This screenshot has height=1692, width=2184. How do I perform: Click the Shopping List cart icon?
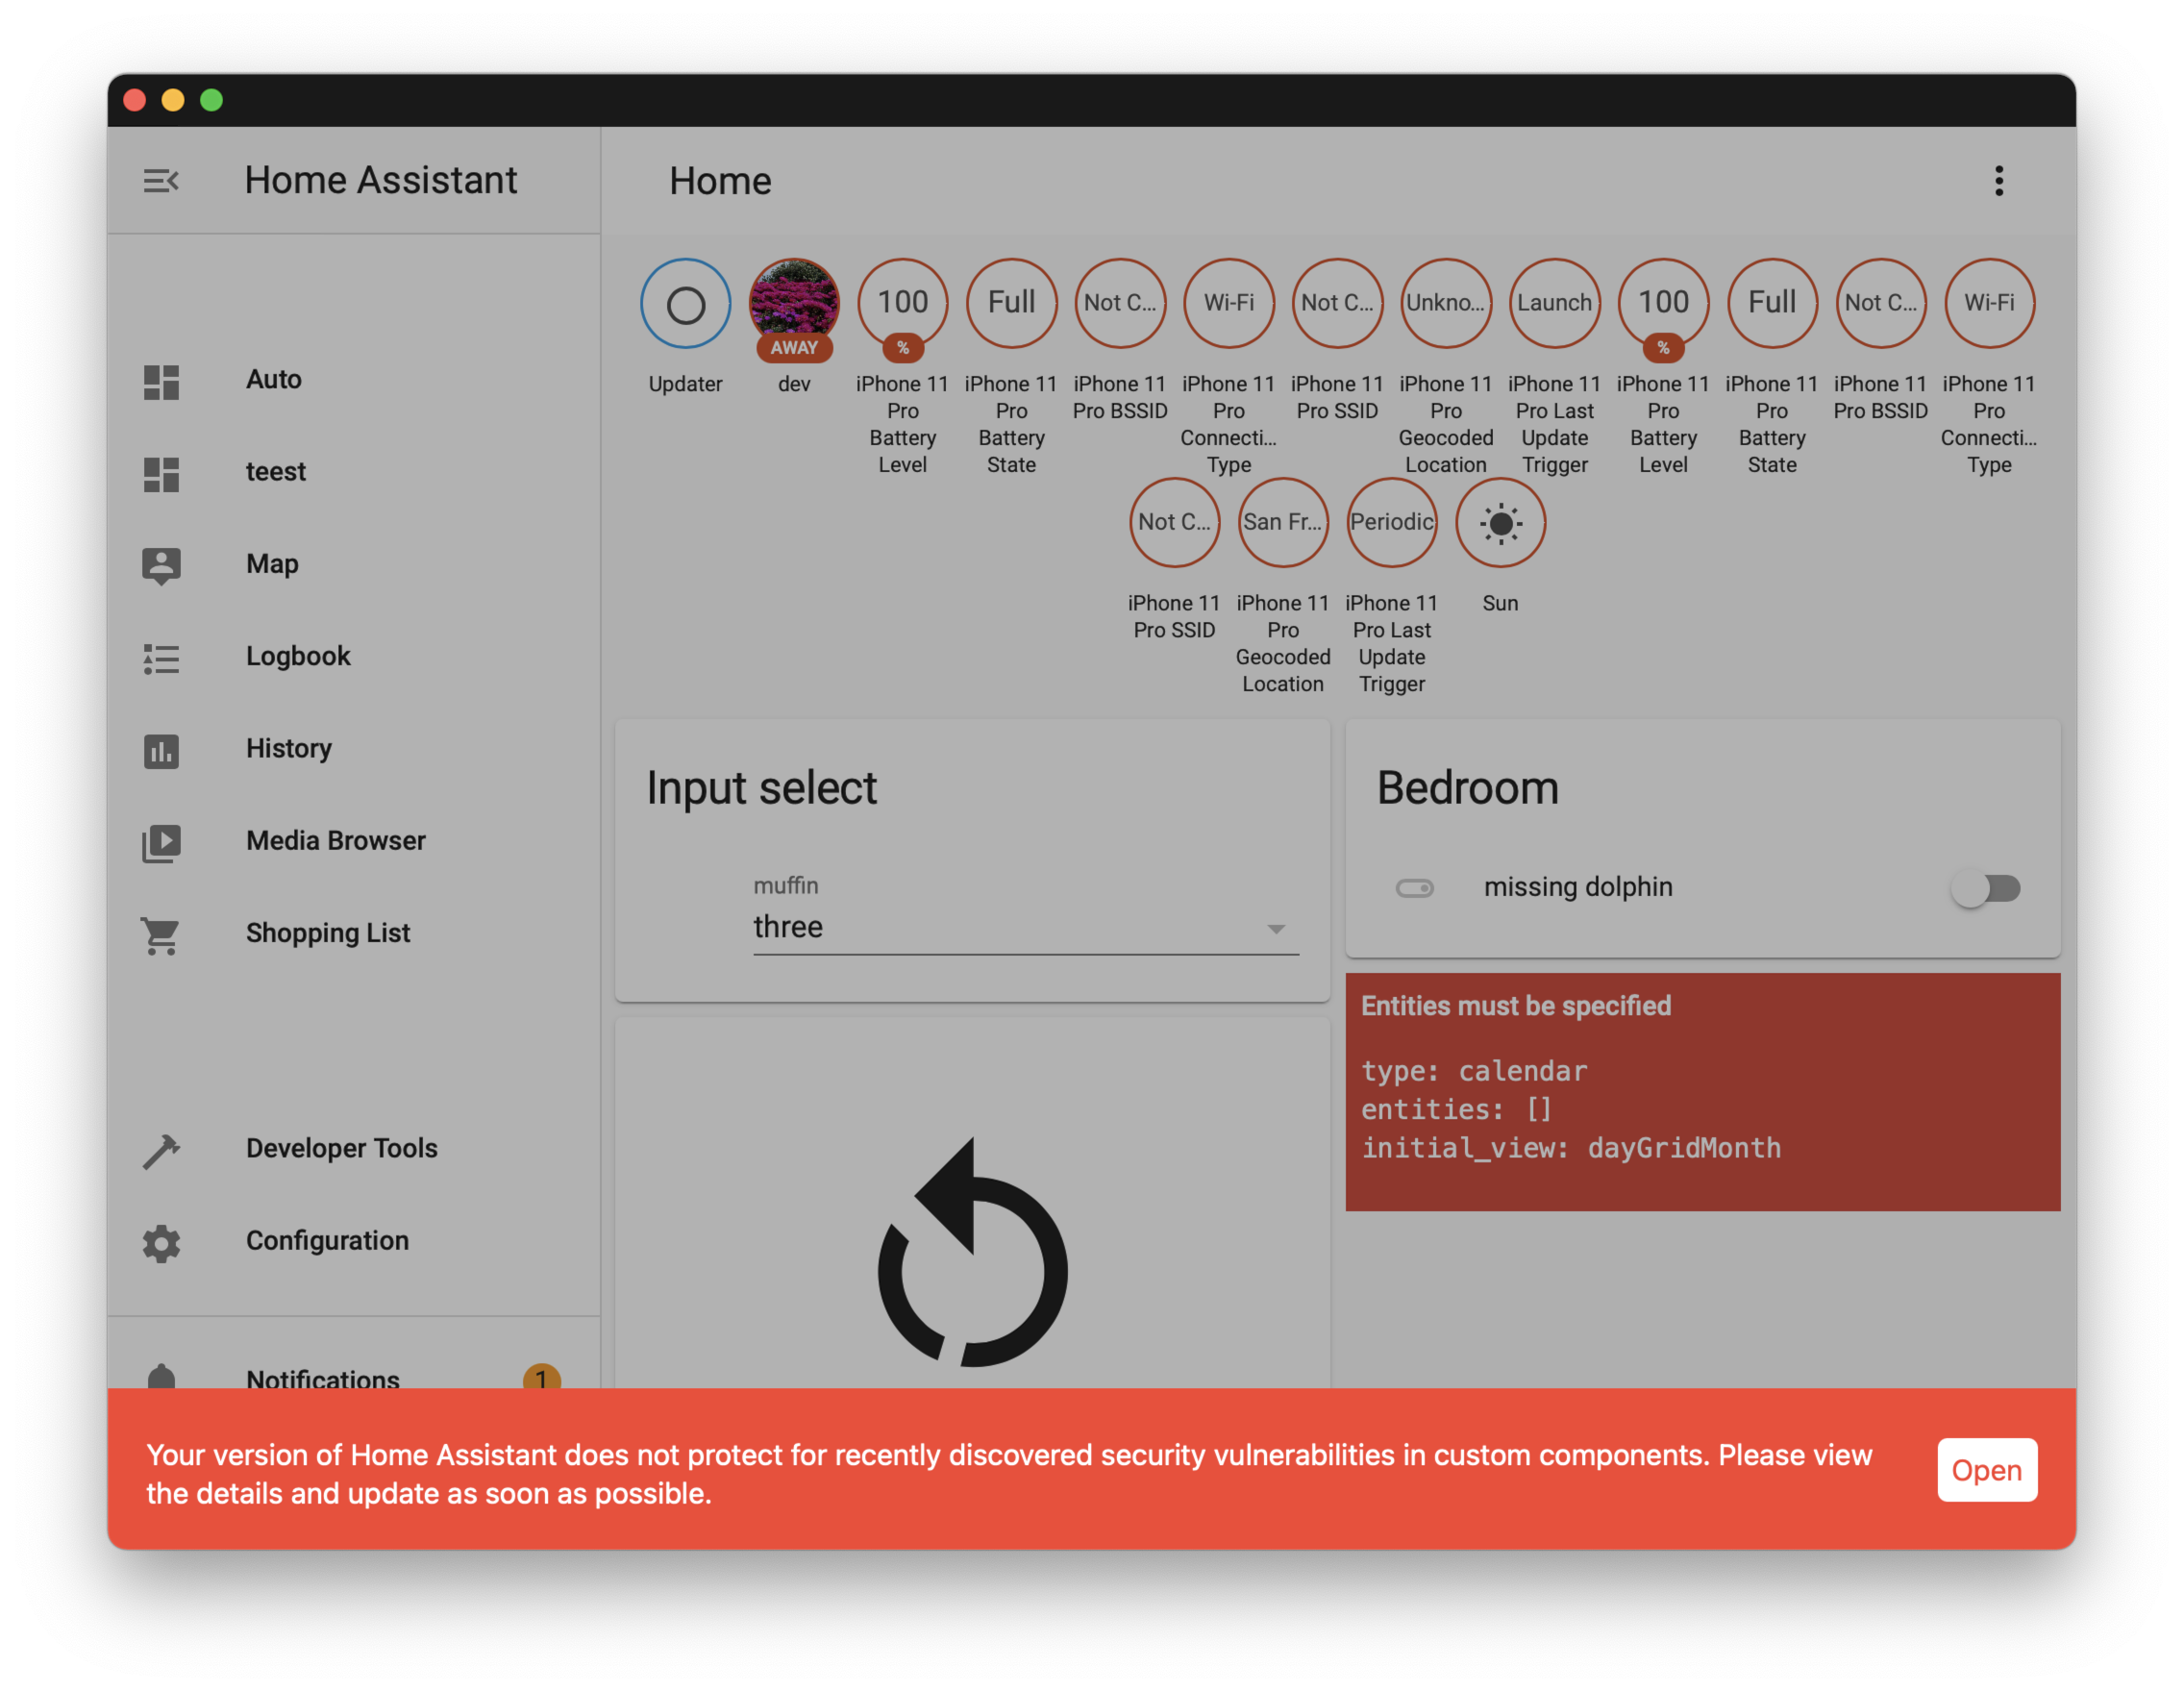click(161, 935)
